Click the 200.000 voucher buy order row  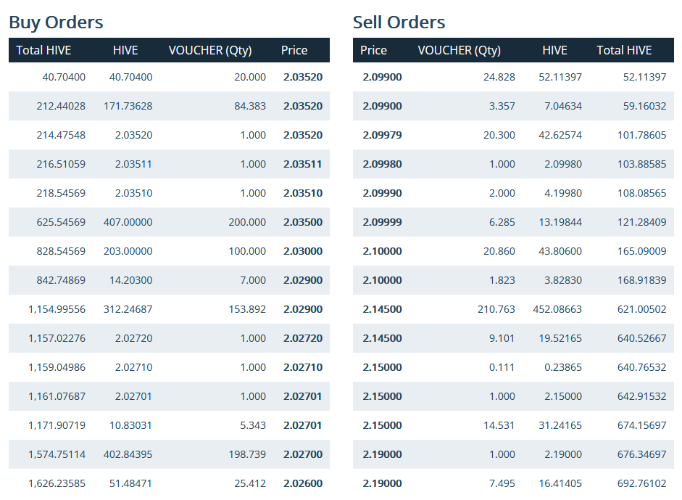tap(169, 222)
